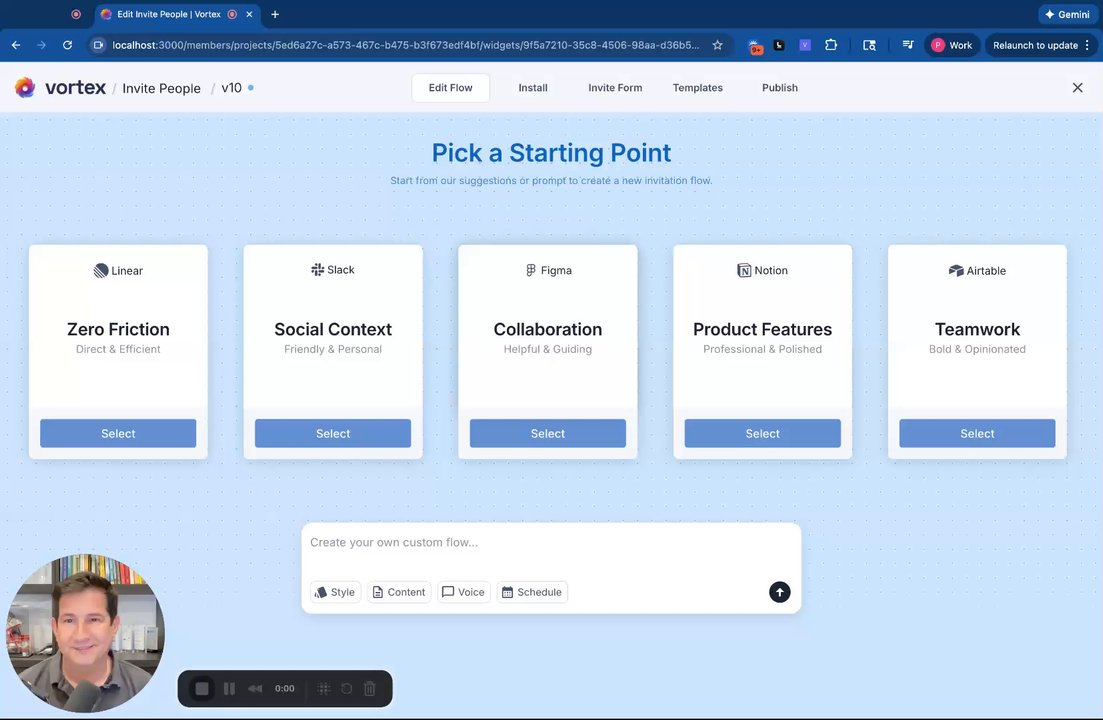Click the Linear logo on first card
Viewport: 1103px width, 720px height.
(x=101, y=271)
